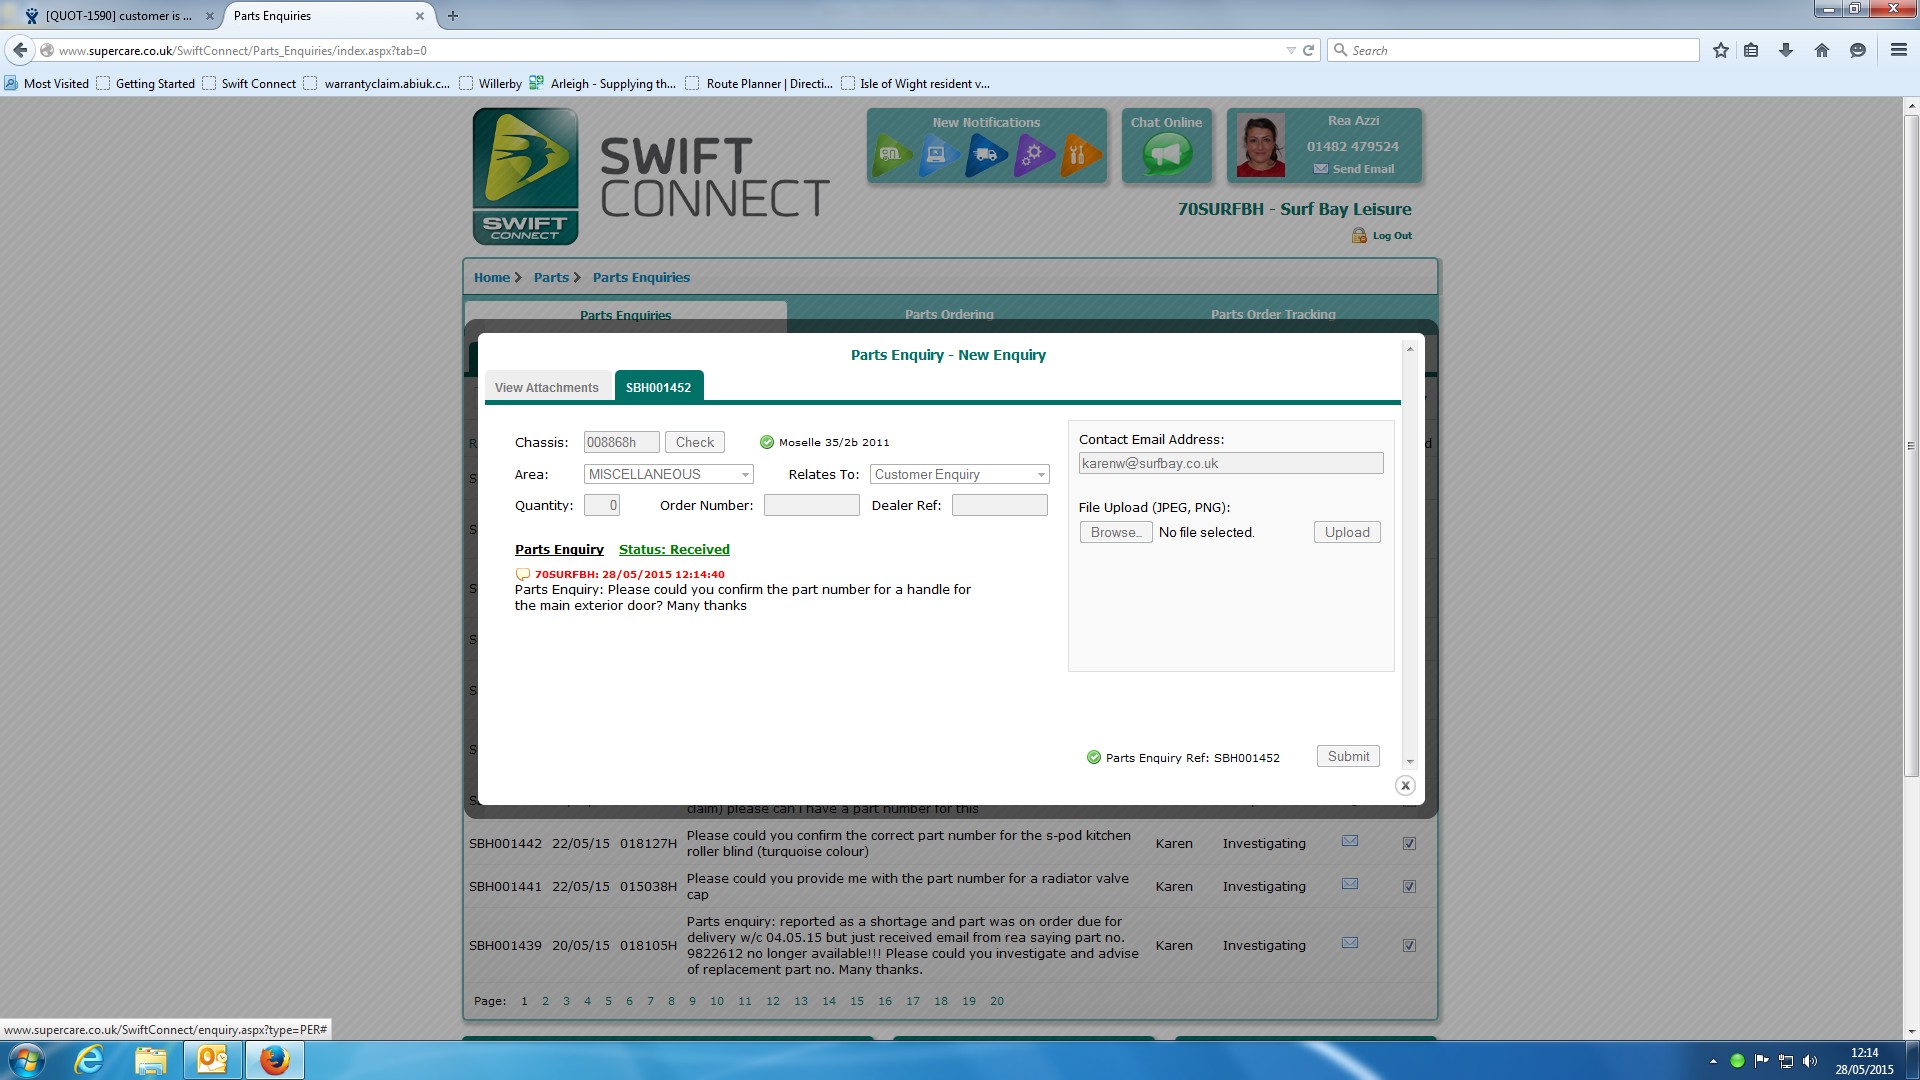Image resolution: width=1920 pixels, height=1080 pixels.
Task: Switch to View Attachments tab
Action: (546, 388)
